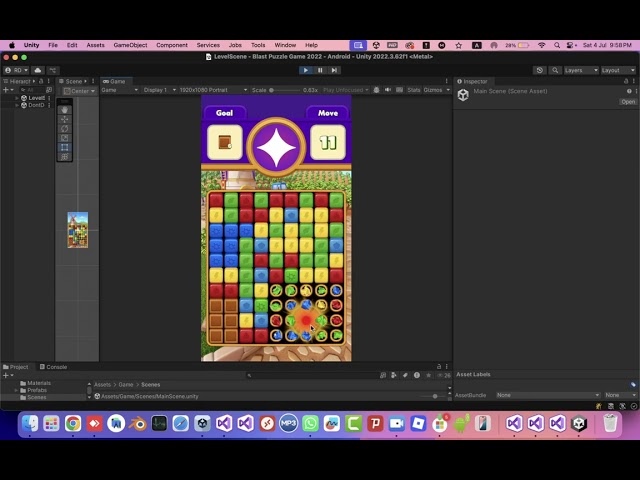Screen dimensions: 640x480
Task: Select the Move tool in Scene toolbar
Action: [x=64, y=119]
